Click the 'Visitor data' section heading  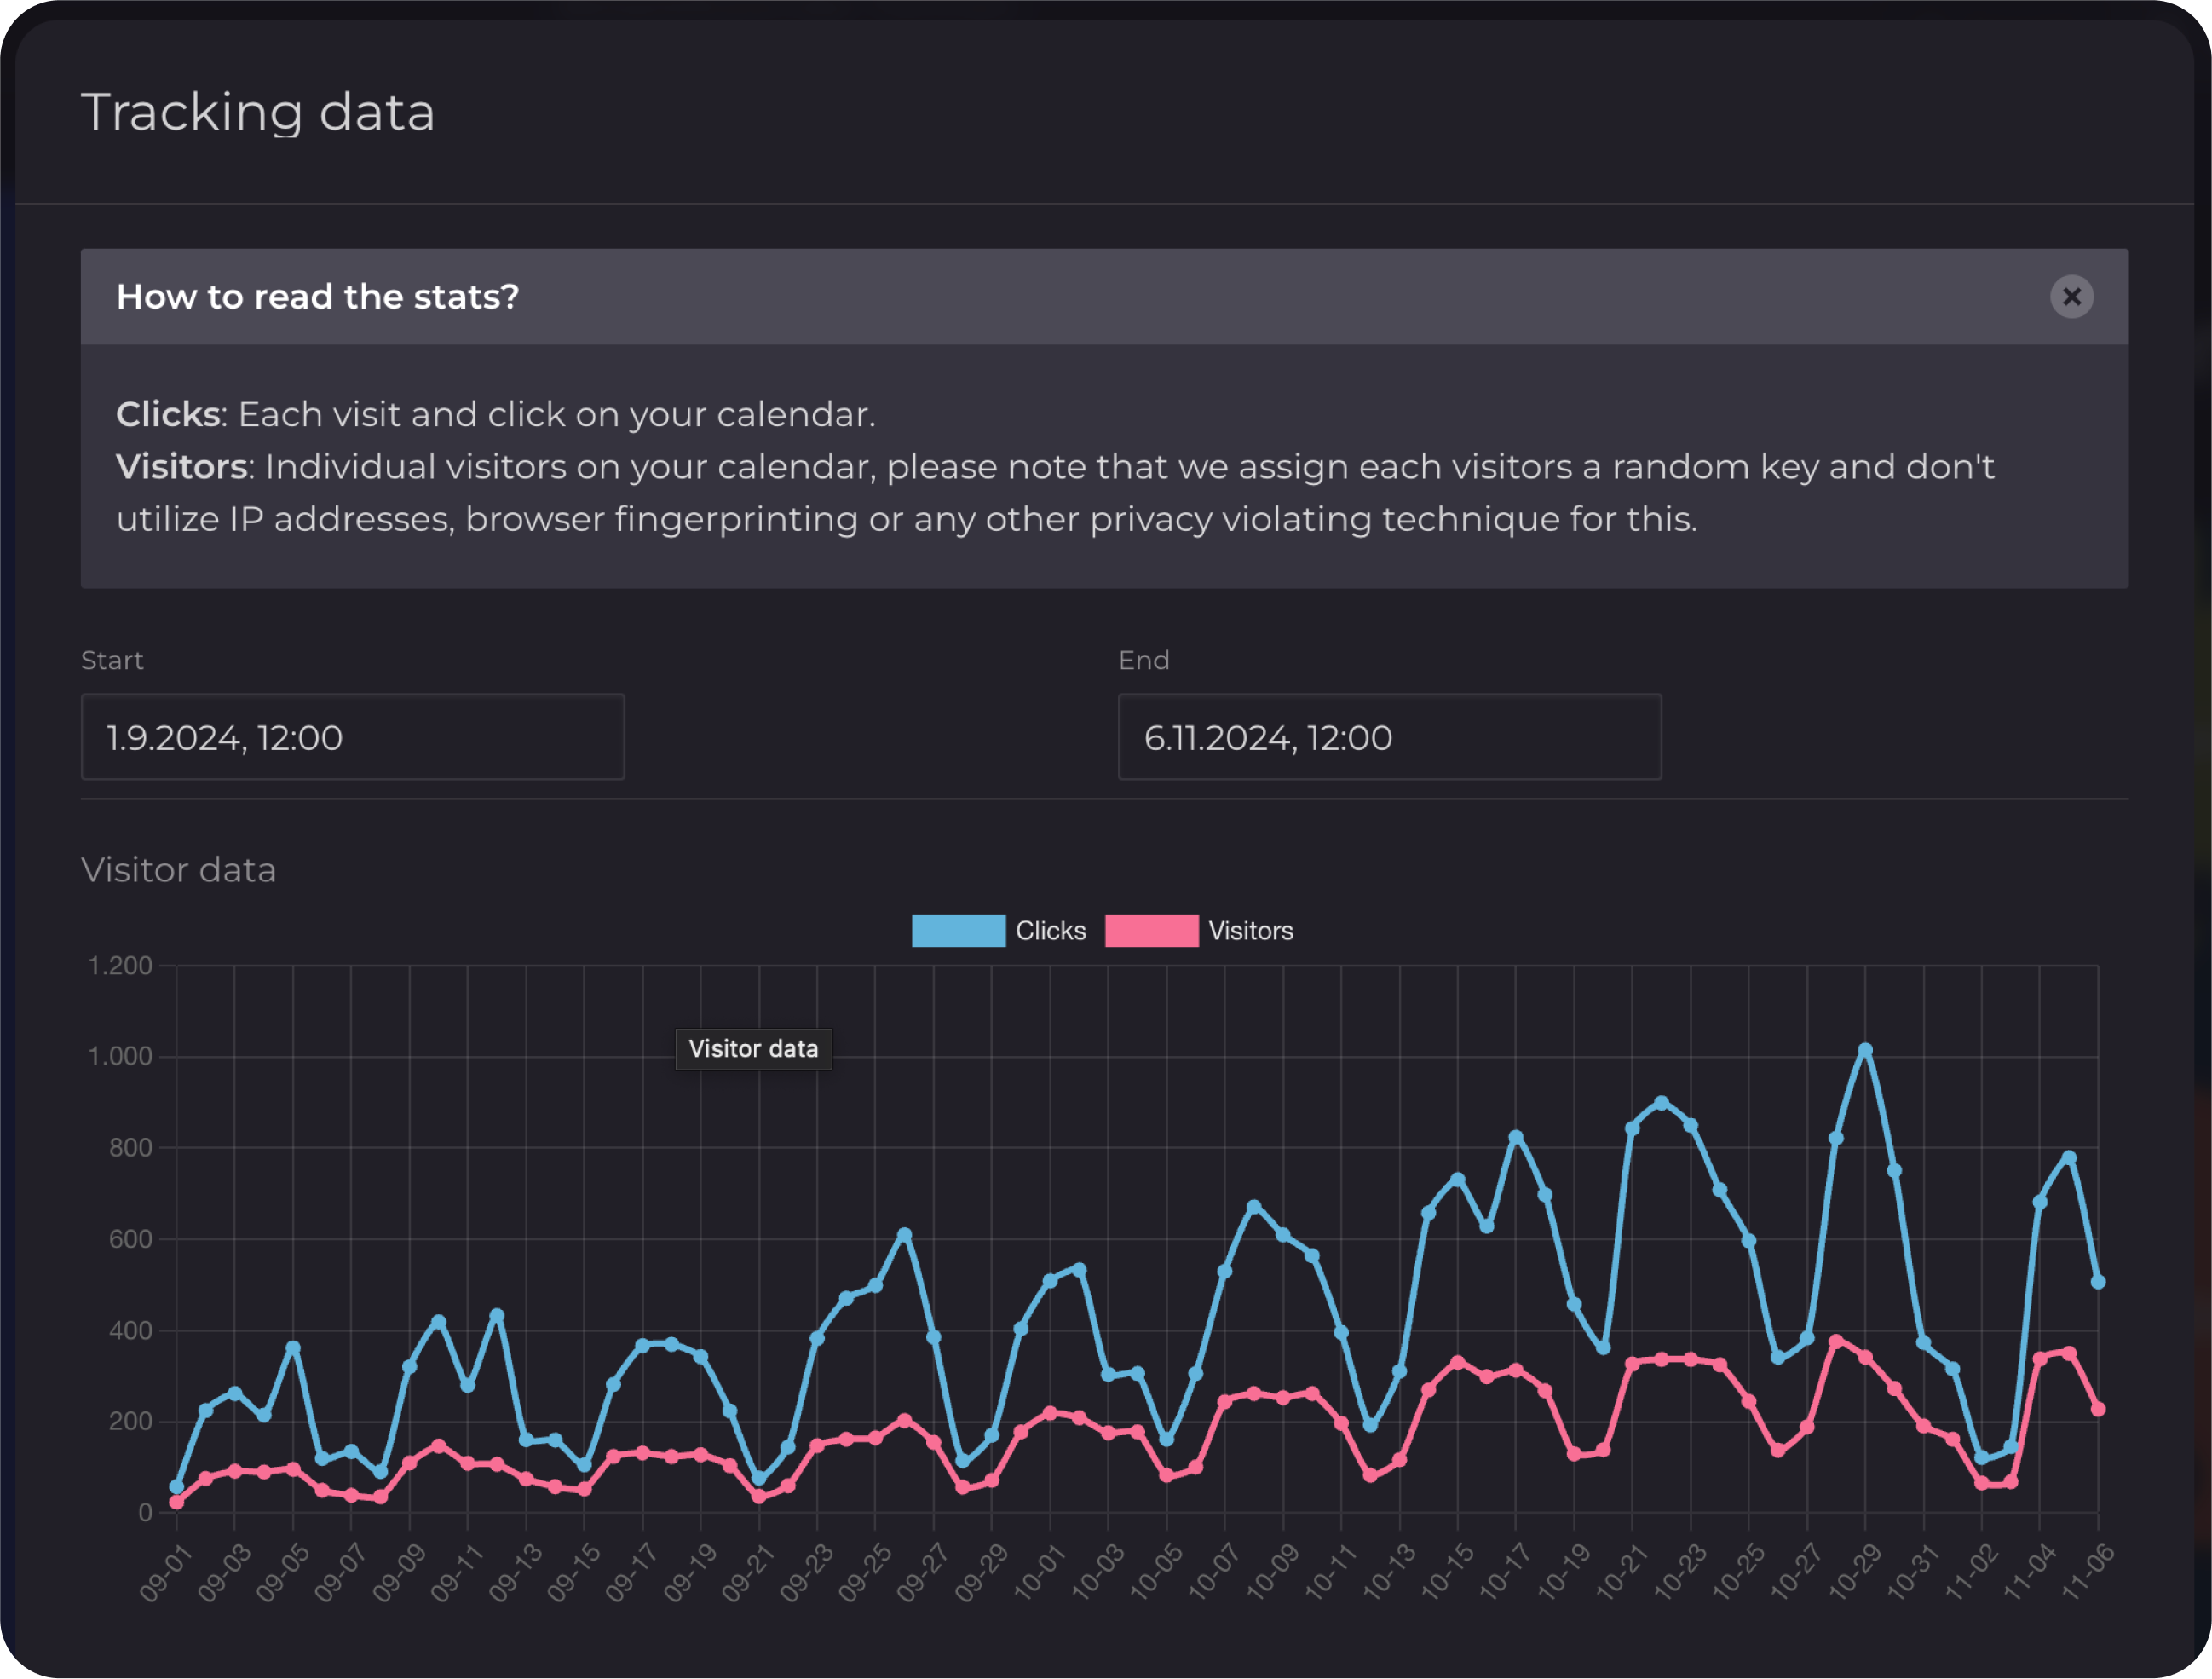click(179, 871)
